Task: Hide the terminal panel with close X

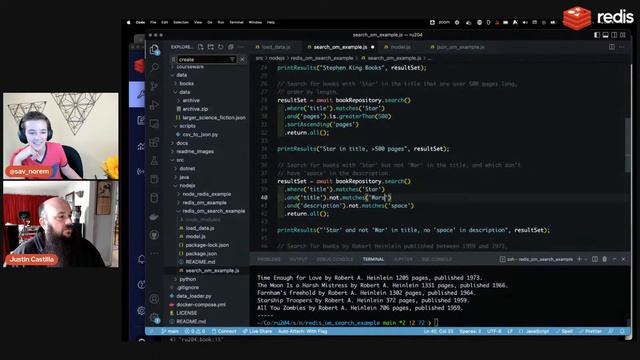Action: pyautogui.click(x=623, y=259)
